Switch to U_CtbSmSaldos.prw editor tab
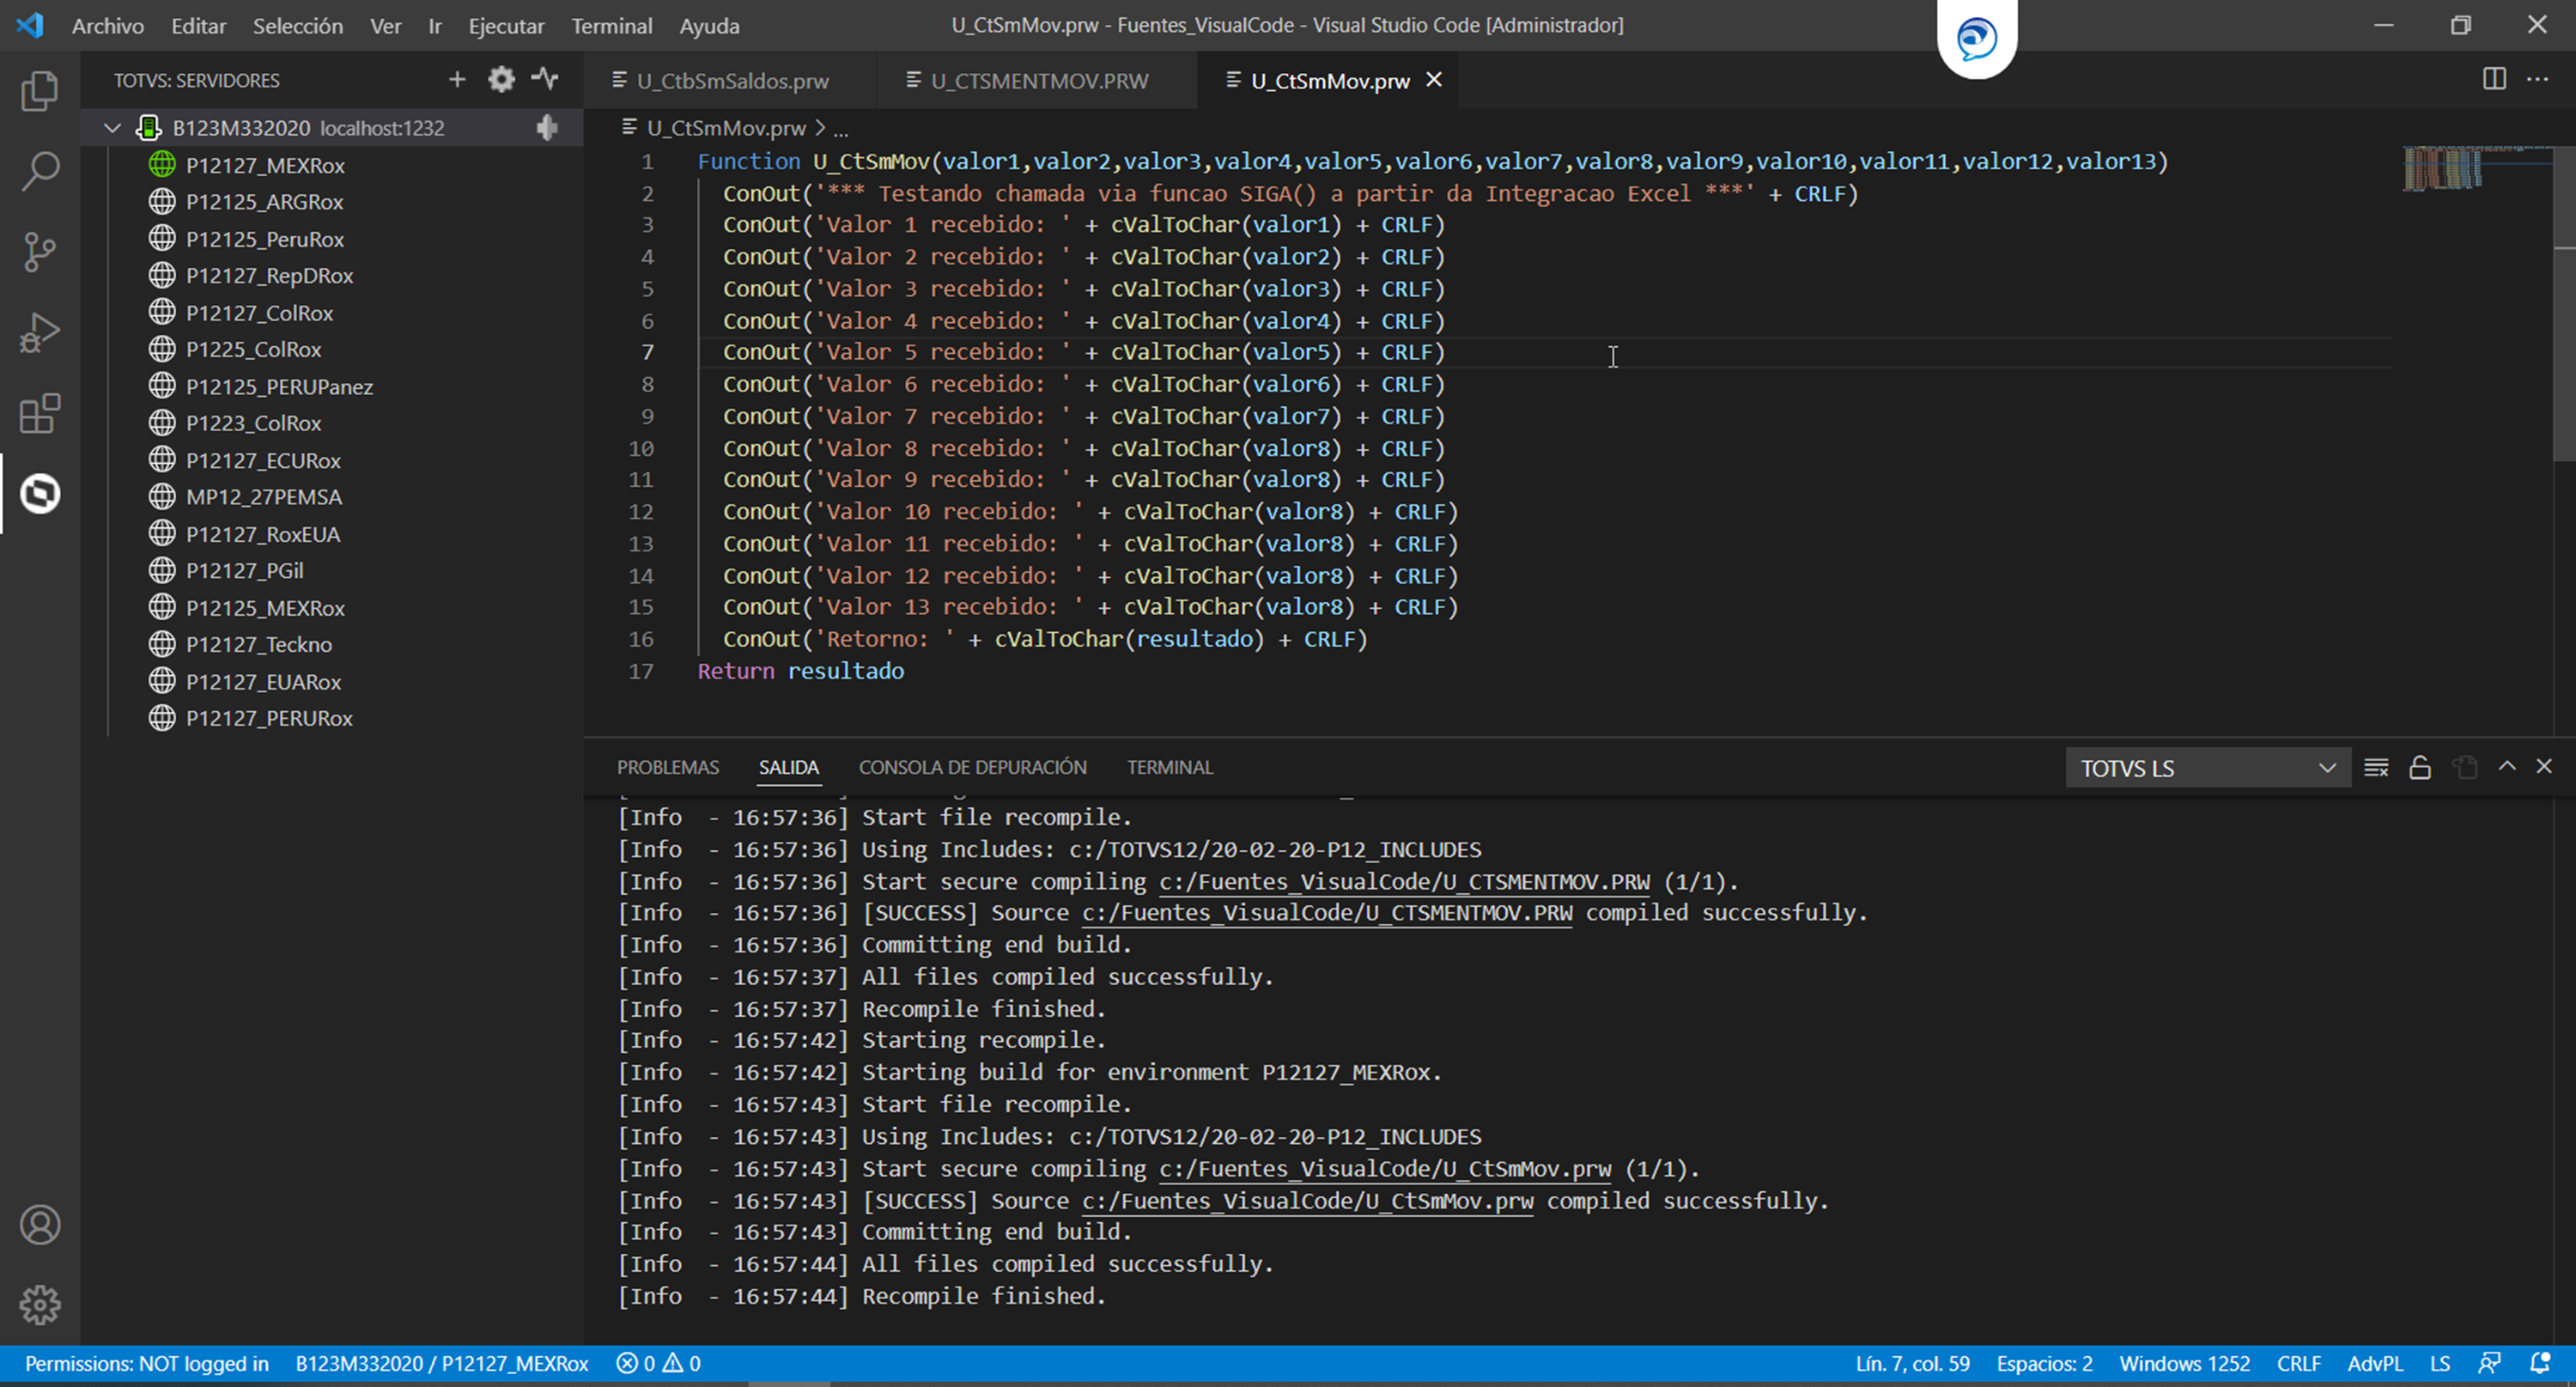The image size is (2576, 1387). (730, 80)
